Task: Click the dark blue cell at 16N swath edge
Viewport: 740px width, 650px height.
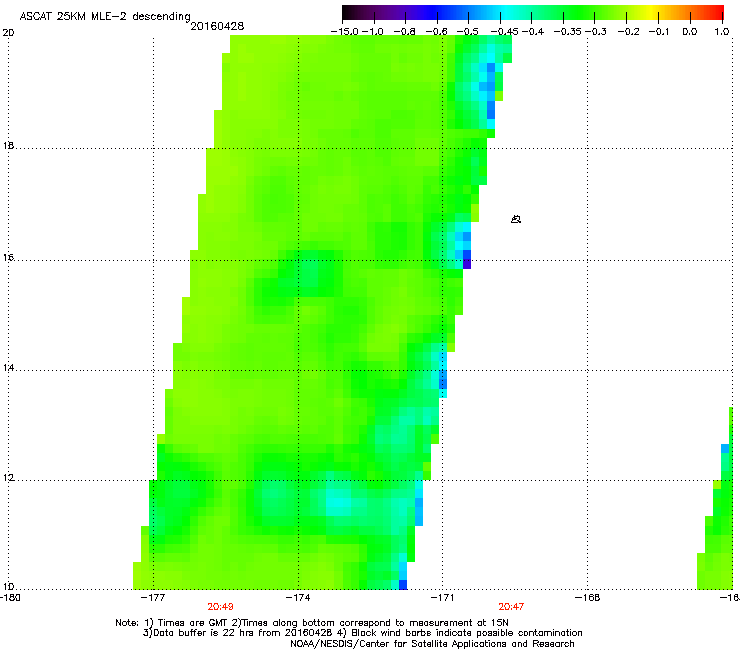Action: 467,260
